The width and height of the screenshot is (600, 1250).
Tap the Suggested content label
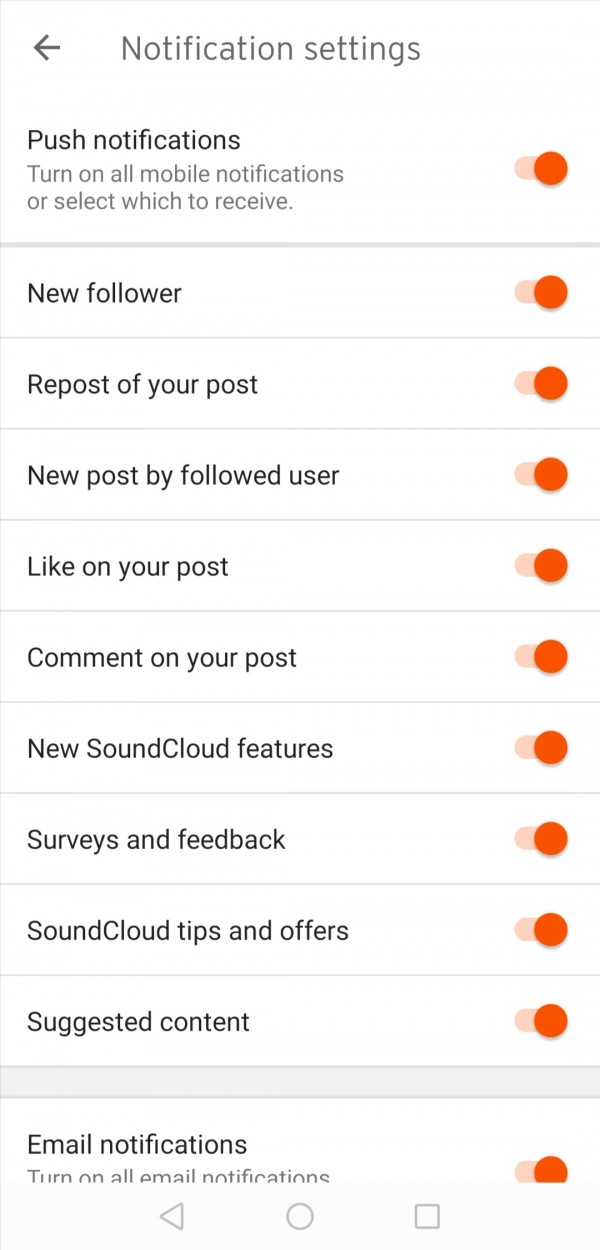(x=138, y=1022)
